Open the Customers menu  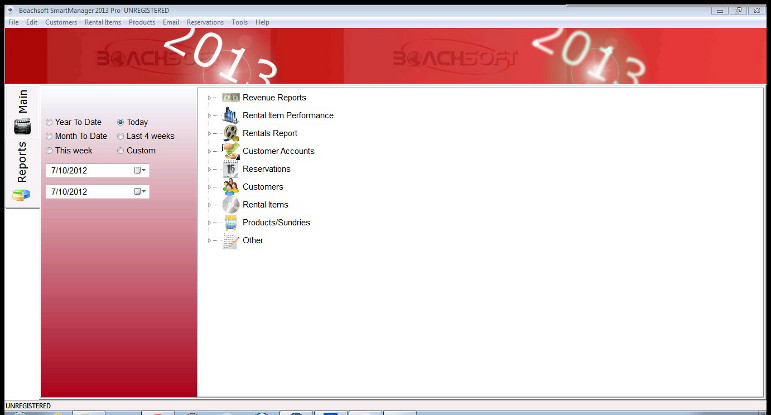pos(61,22)
